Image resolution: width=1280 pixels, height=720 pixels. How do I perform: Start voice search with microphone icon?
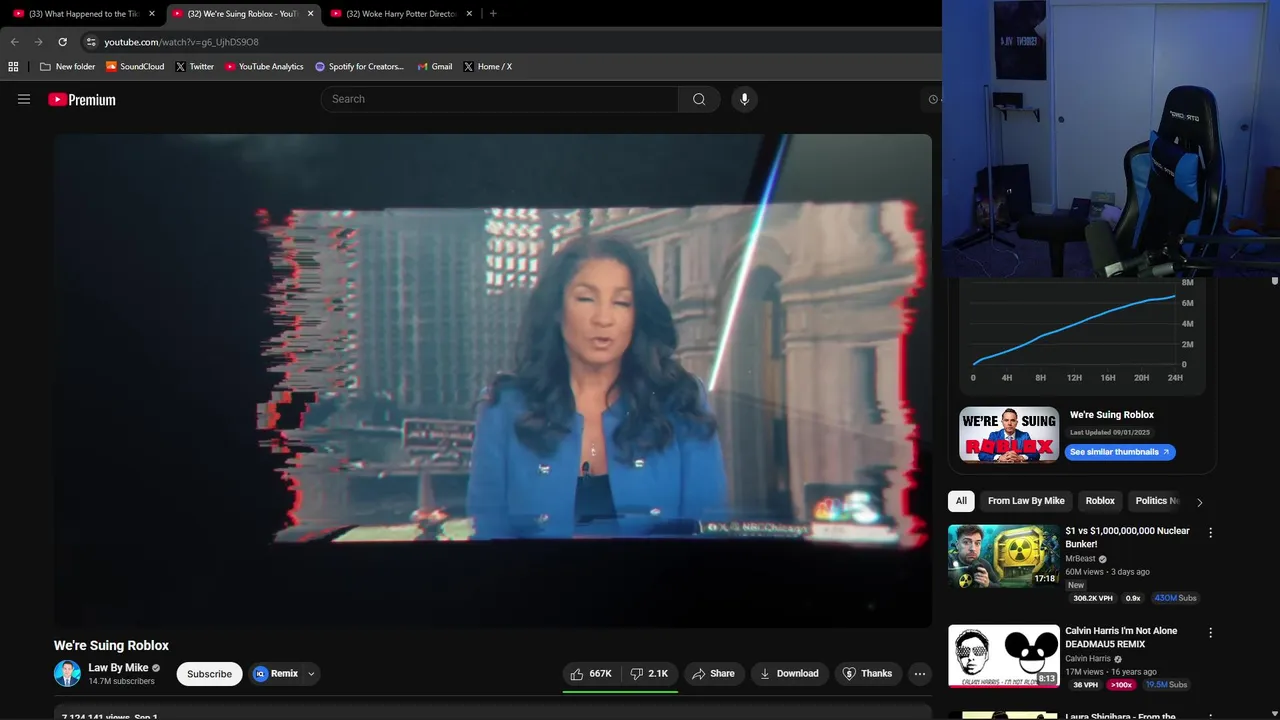click(x=744, y=99)
